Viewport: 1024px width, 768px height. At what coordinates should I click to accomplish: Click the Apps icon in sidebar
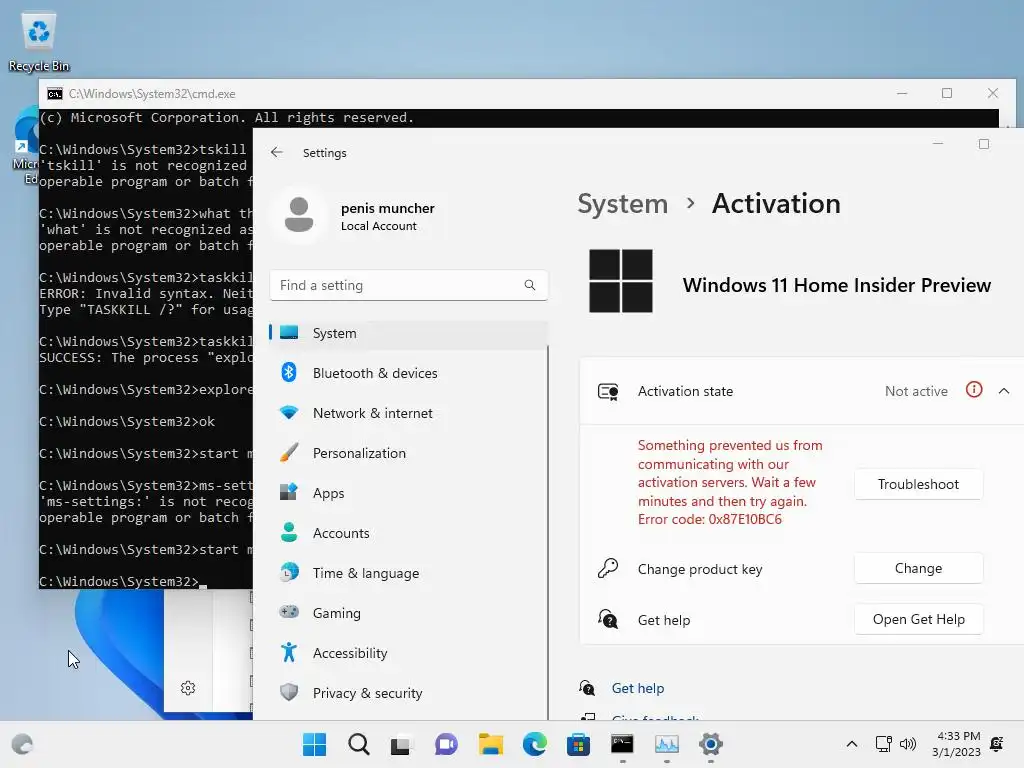coord(289,492)
